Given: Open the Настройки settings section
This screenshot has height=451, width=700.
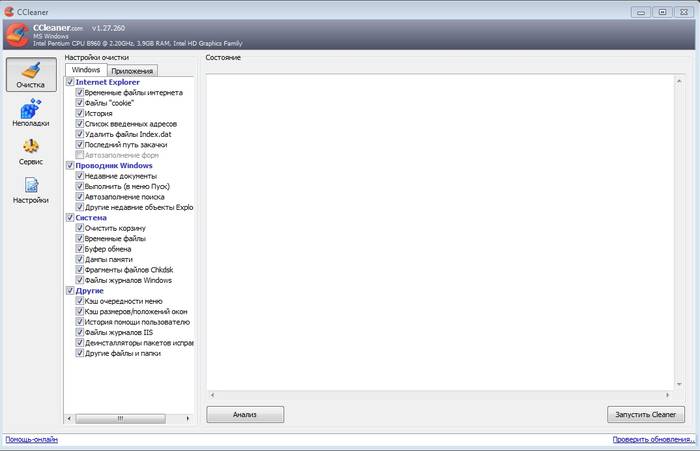Looking at the screenshot, I should 30,190.
